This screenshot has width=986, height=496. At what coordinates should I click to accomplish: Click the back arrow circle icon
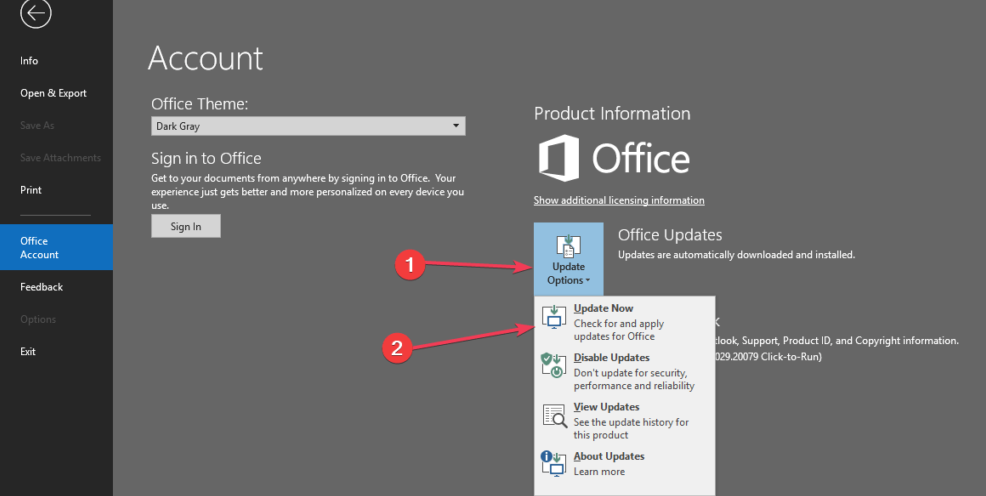35,13
